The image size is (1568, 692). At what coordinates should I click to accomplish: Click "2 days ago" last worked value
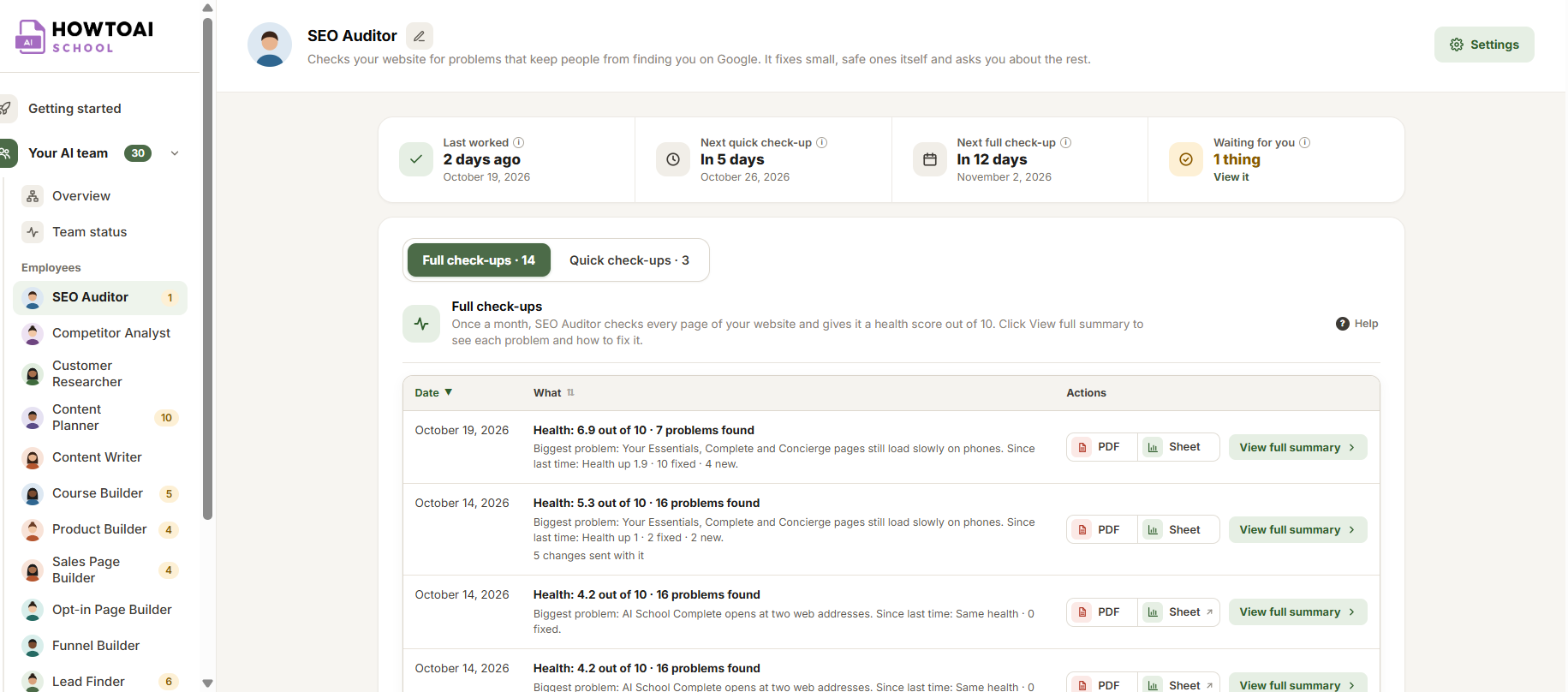pyautogui.click(x=482, y=159)
